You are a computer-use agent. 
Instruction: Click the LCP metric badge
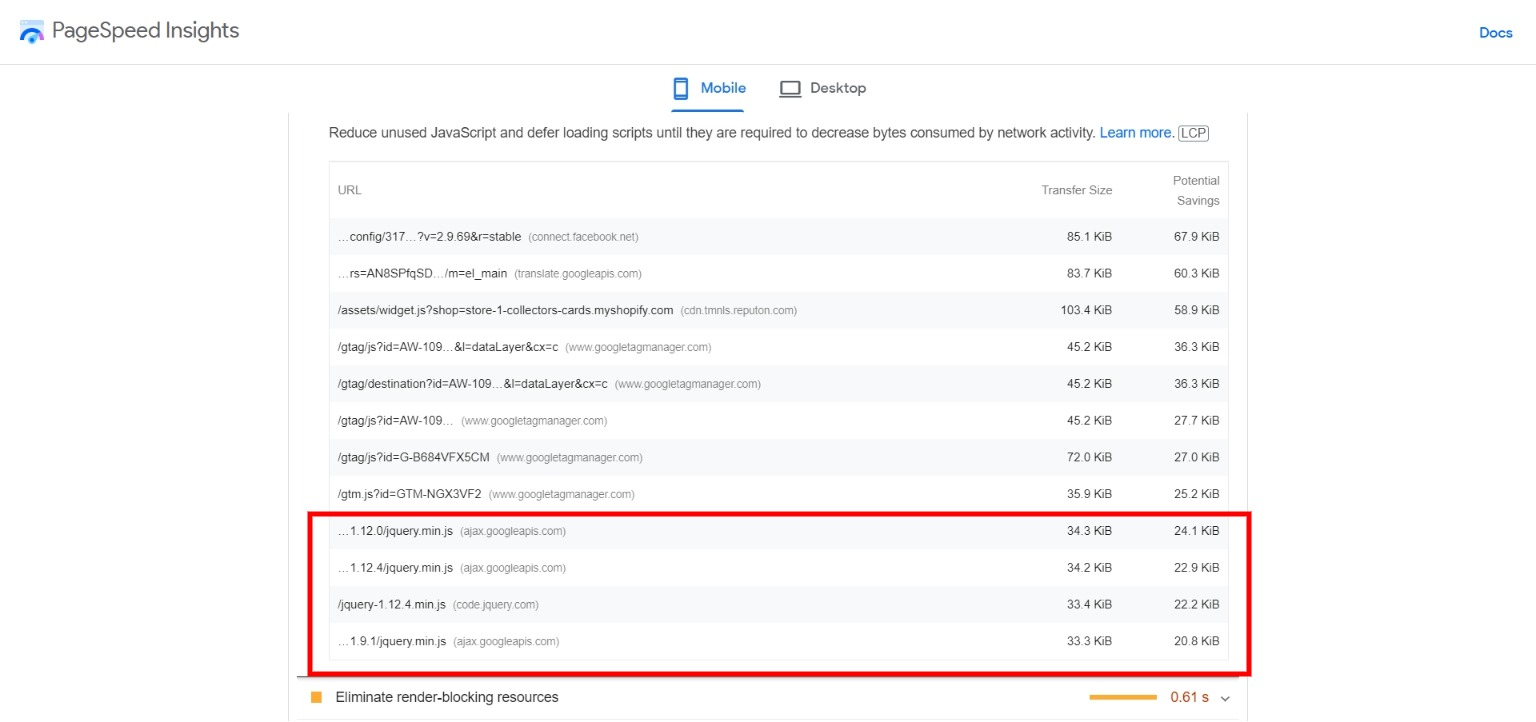(x=1193, y=133)
